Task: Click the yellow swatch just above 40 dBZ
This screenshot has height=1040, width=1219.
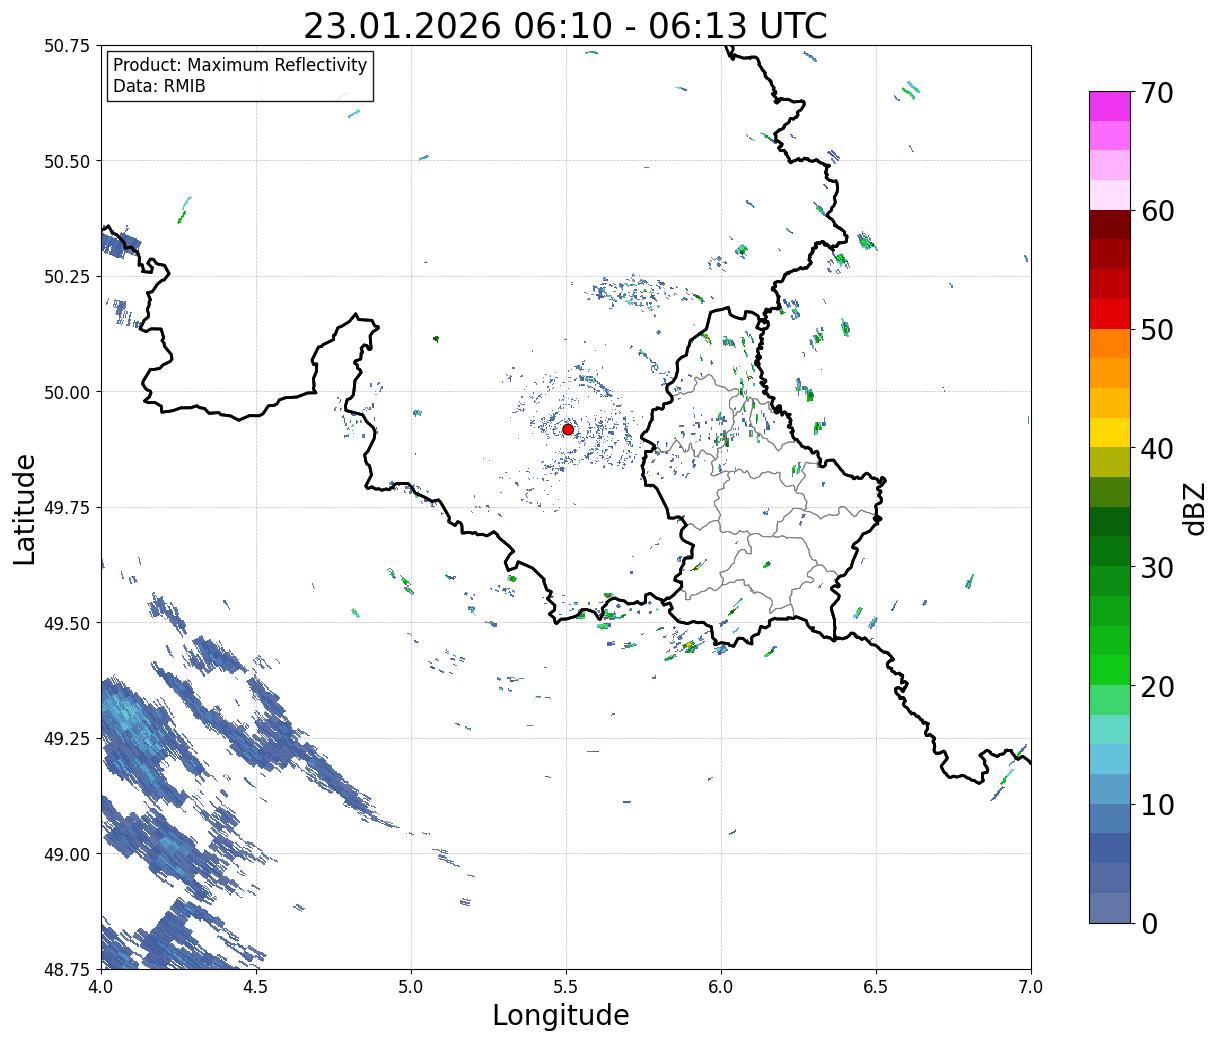Action: [x=1110, y=433]
